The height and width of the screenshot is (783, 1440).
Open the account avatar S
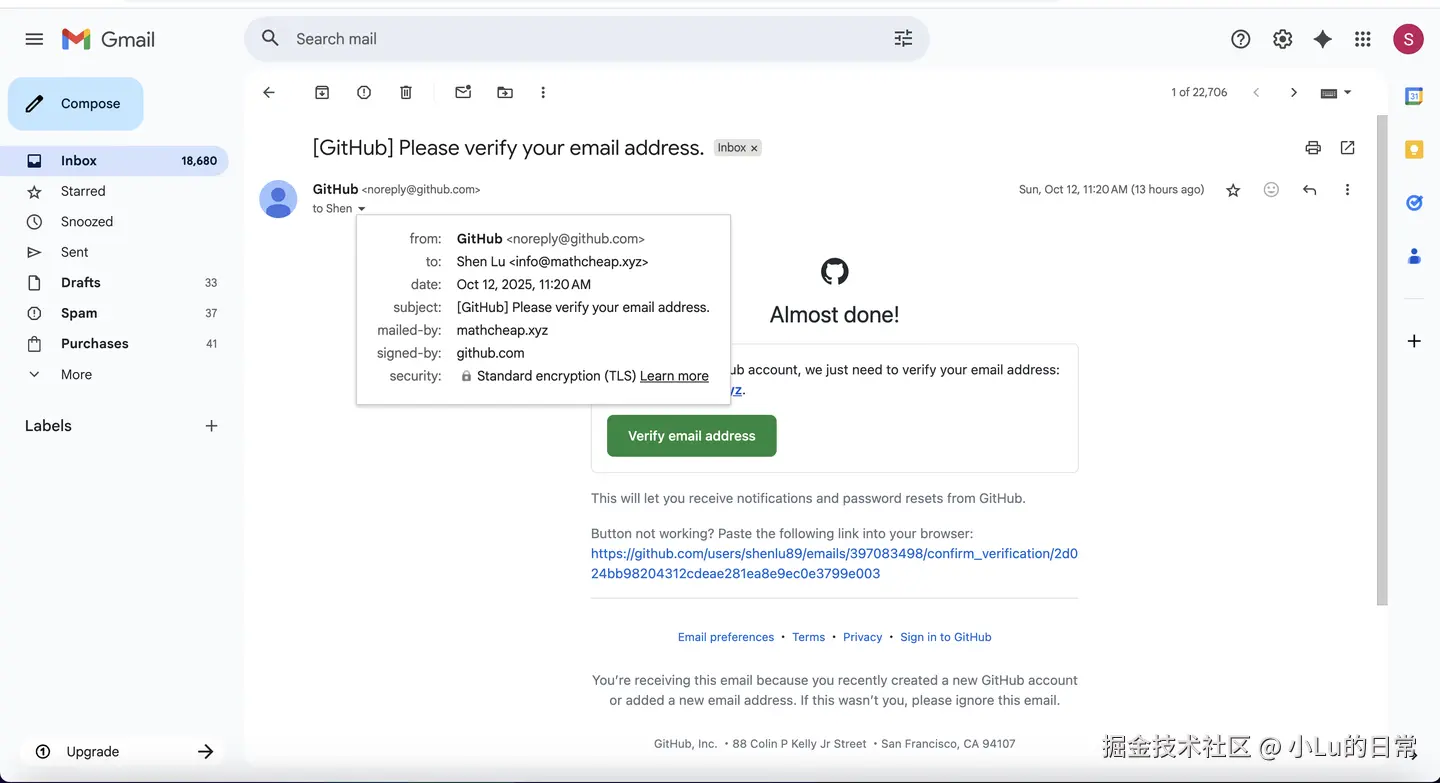(x=1408, y=39)
